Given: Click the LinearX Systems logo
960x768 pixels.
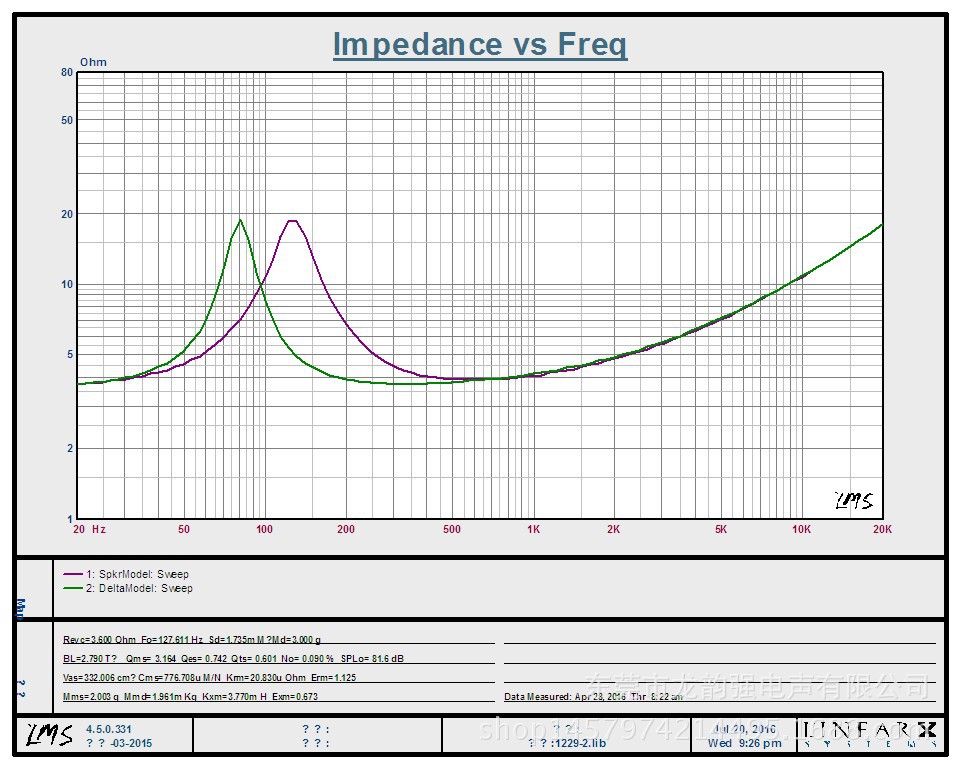Looking at the screenshot, I should click(x=869, y=734).
